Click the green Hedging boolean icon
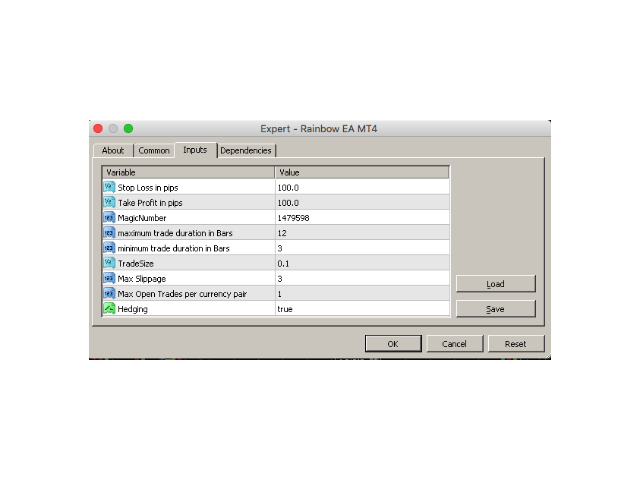 (x=109, y=309)
